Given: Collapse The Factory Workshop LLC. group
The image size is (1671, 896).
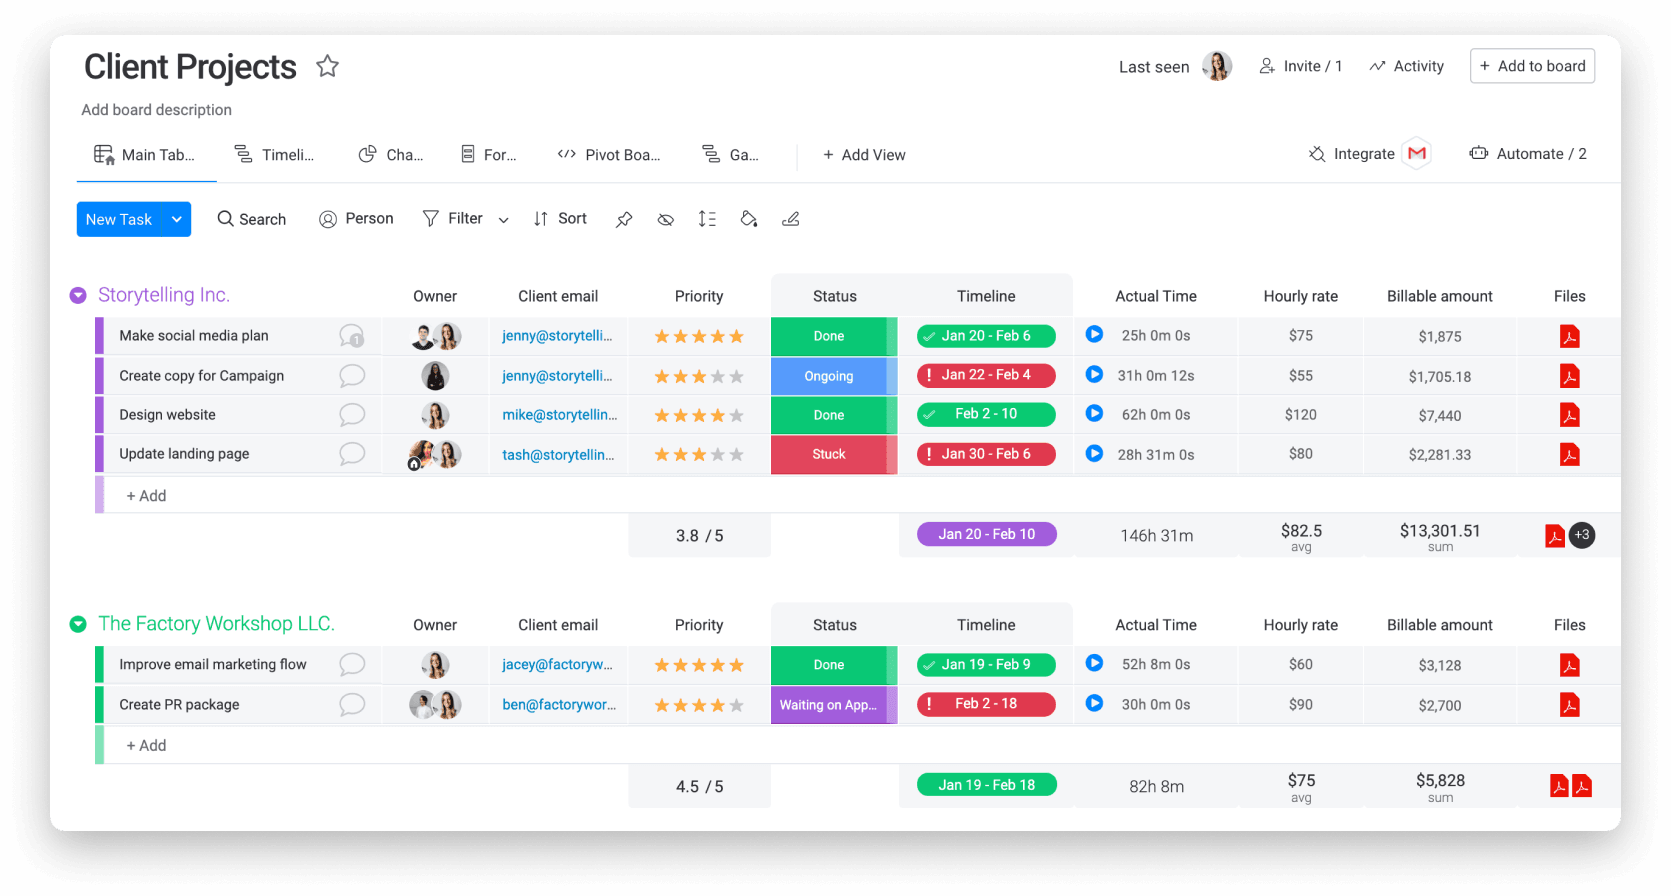Looking at the screenshot, I should pyautogui.click(x=78, y=624).
